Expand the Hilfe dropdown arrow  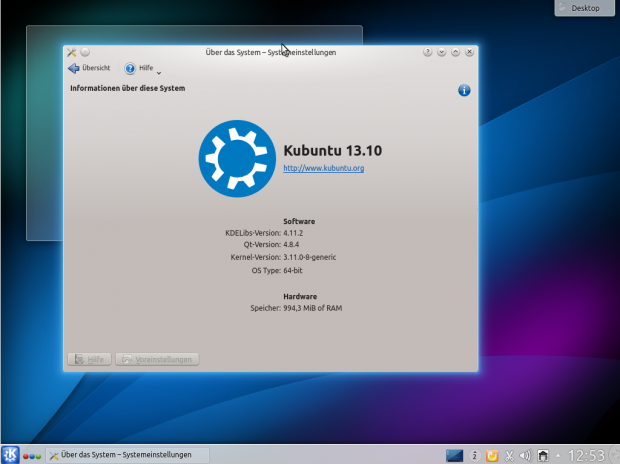[159, 73]
